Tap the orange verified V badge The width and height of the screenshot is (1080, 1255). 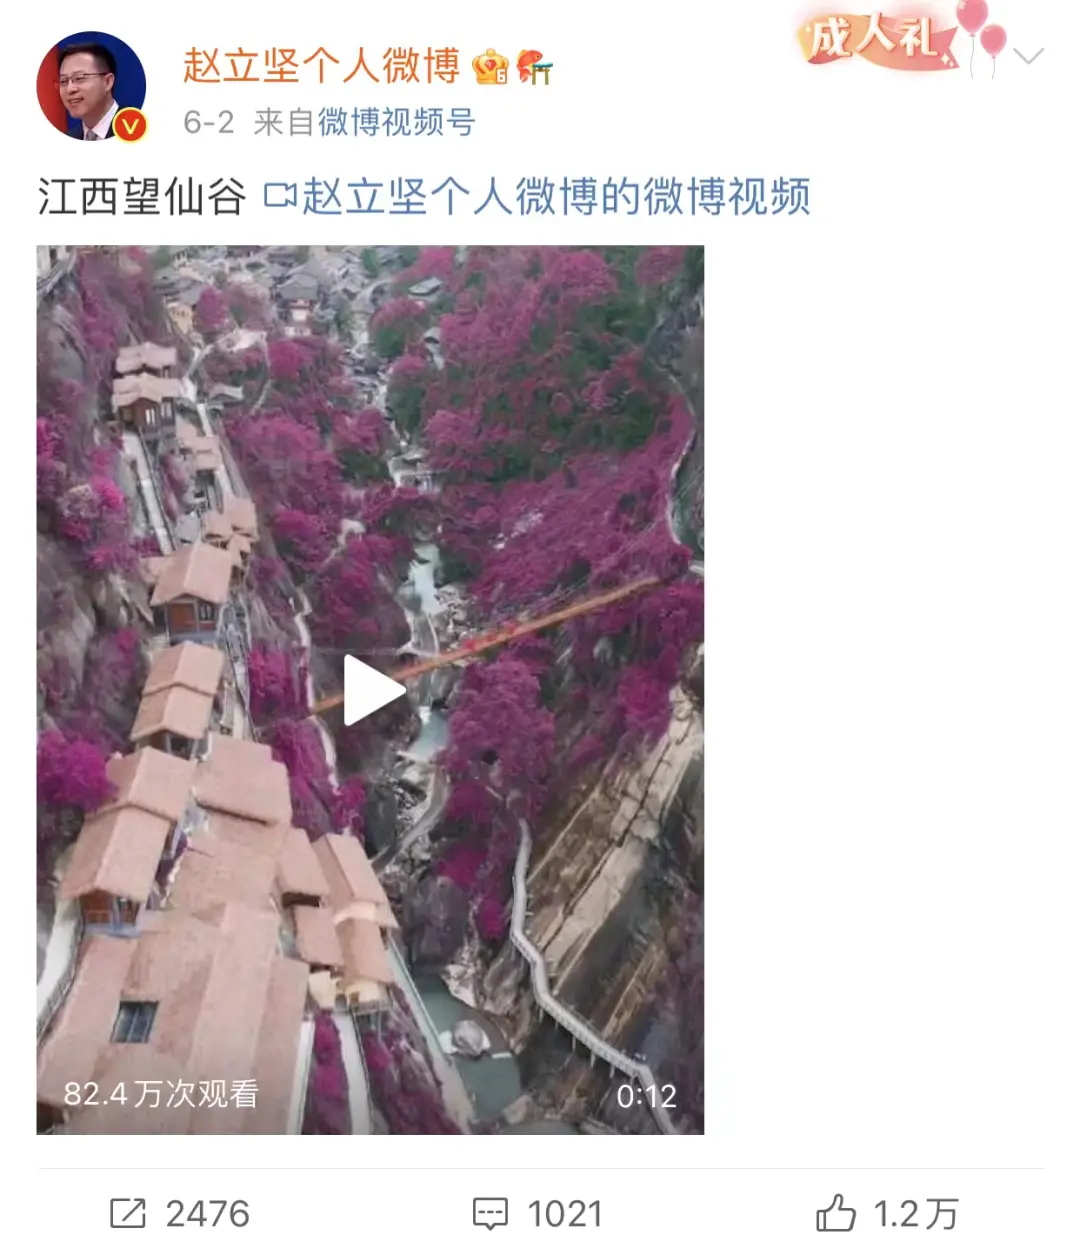coord(132,126)
